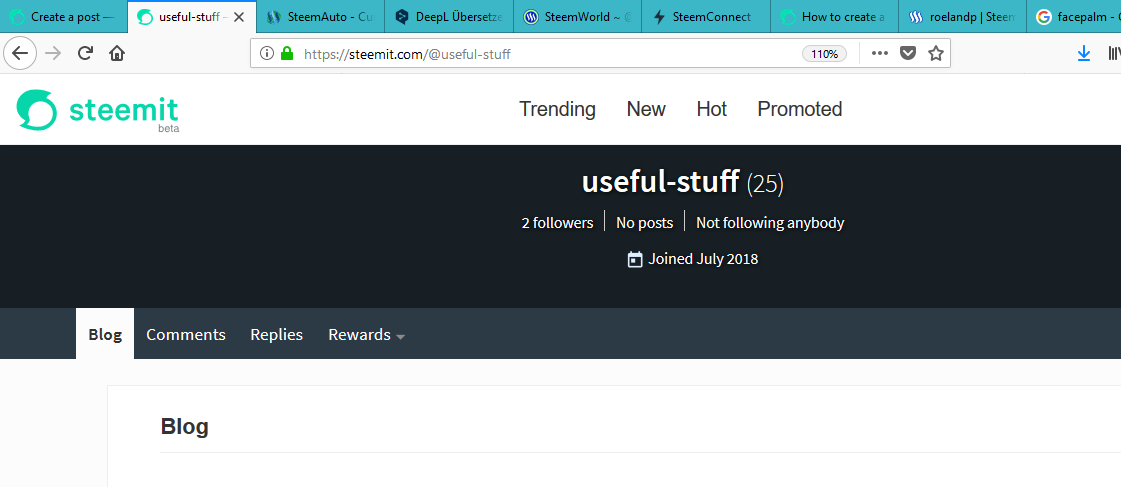Open the browser home page icon
Image resolution: width=1121 pixels, height=487 pixels.
pos(117,53)
